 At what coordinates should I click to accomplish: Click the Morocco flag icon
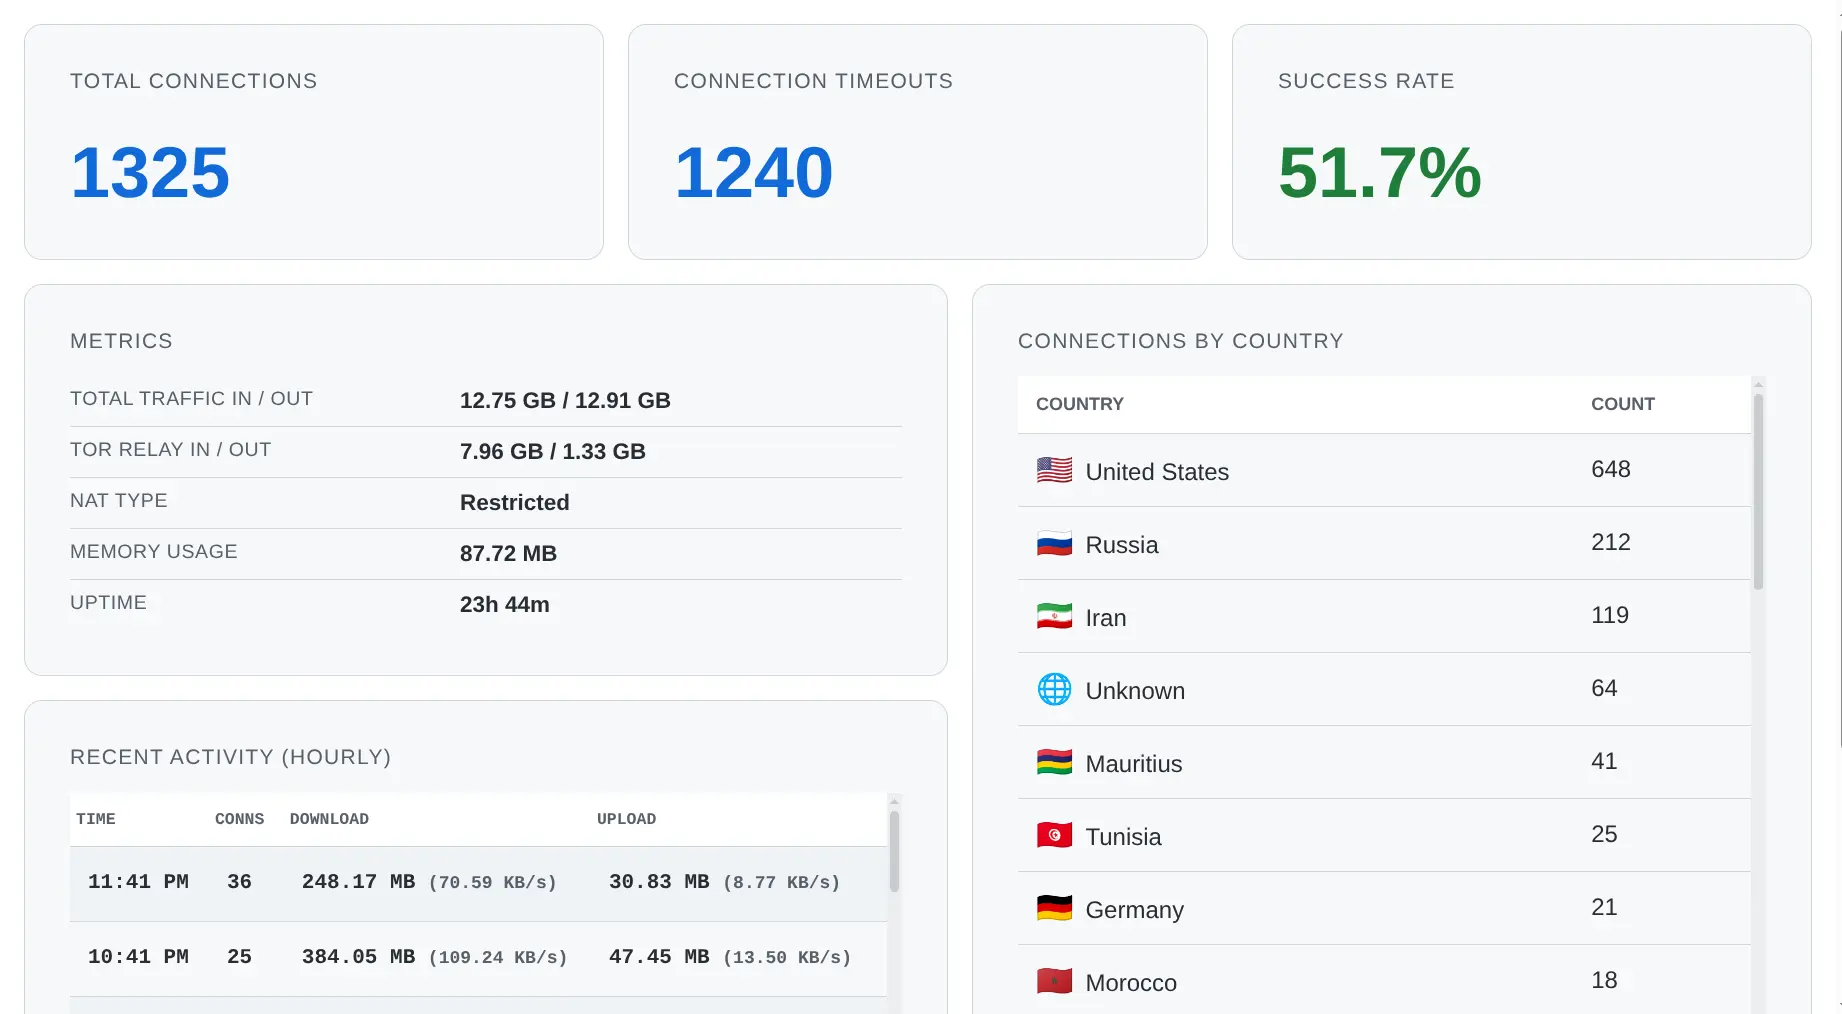click(x=1054, y=981)
